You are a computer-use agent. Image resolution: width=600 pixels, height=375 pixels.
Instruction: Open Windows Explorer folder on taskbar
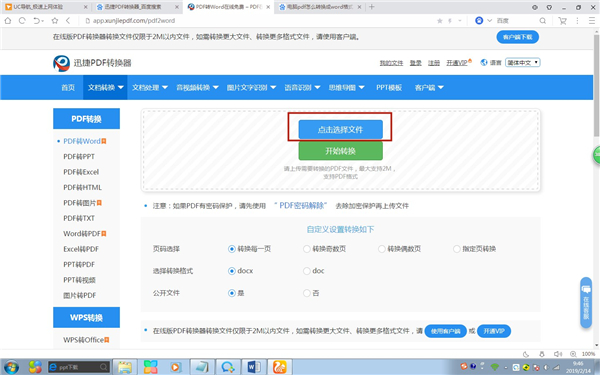pos(125,367)
